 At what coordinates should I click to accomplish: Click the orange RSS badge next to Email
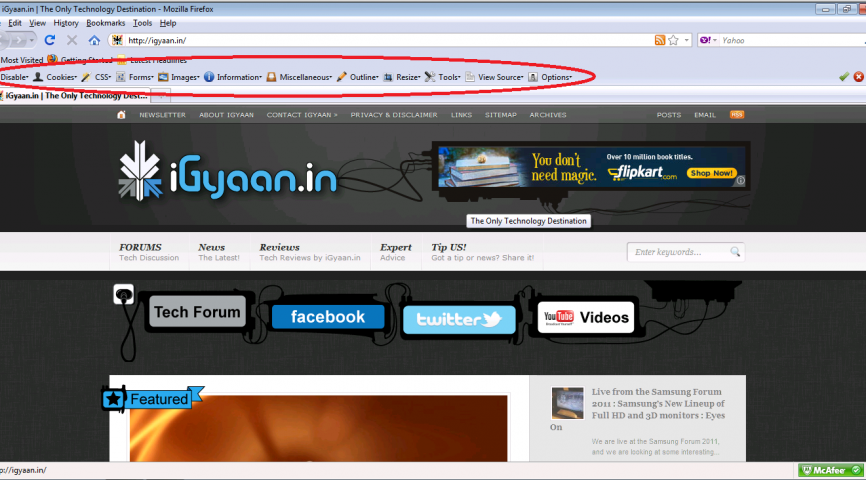[737, 115]
